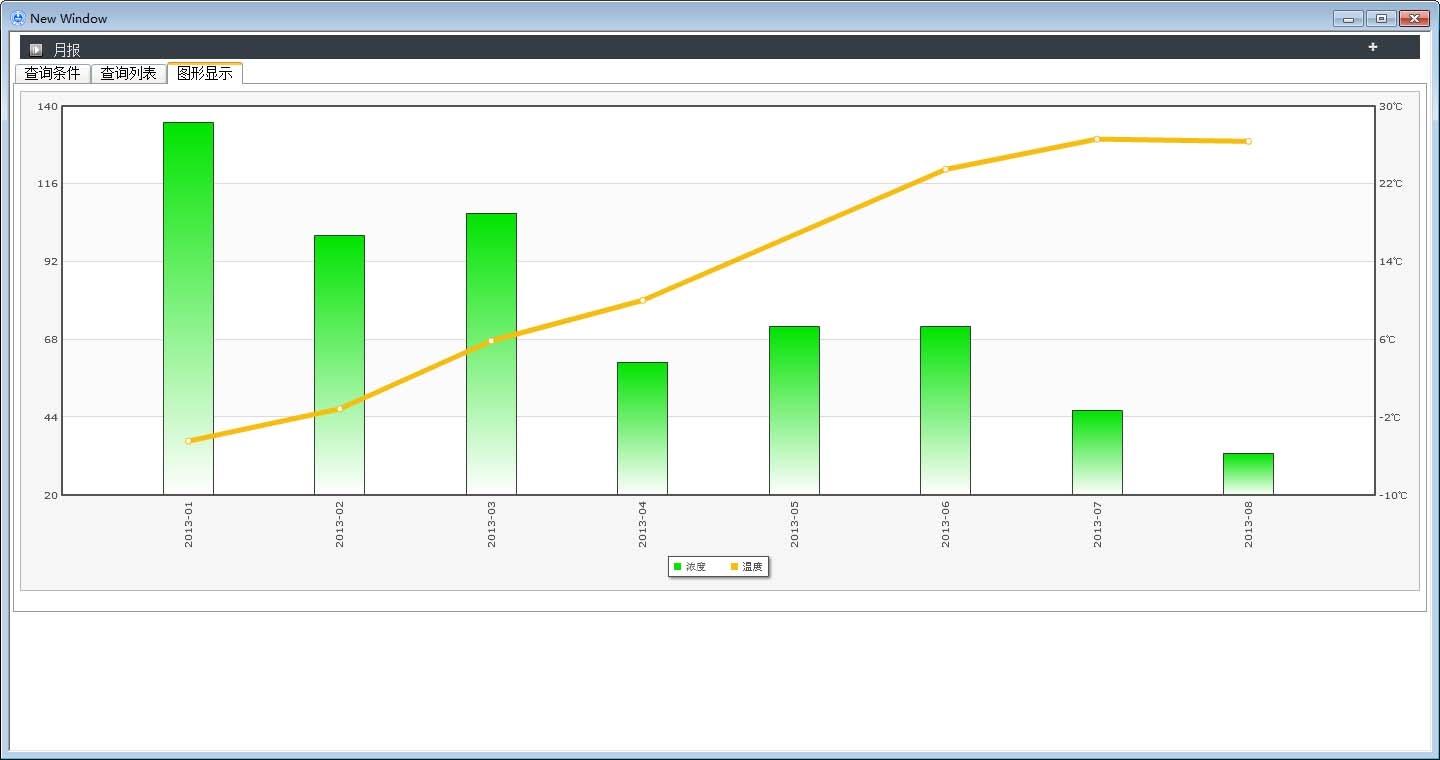Click the -10℃ label on right axis
Screen dimensions: 1440x760
1393,495
